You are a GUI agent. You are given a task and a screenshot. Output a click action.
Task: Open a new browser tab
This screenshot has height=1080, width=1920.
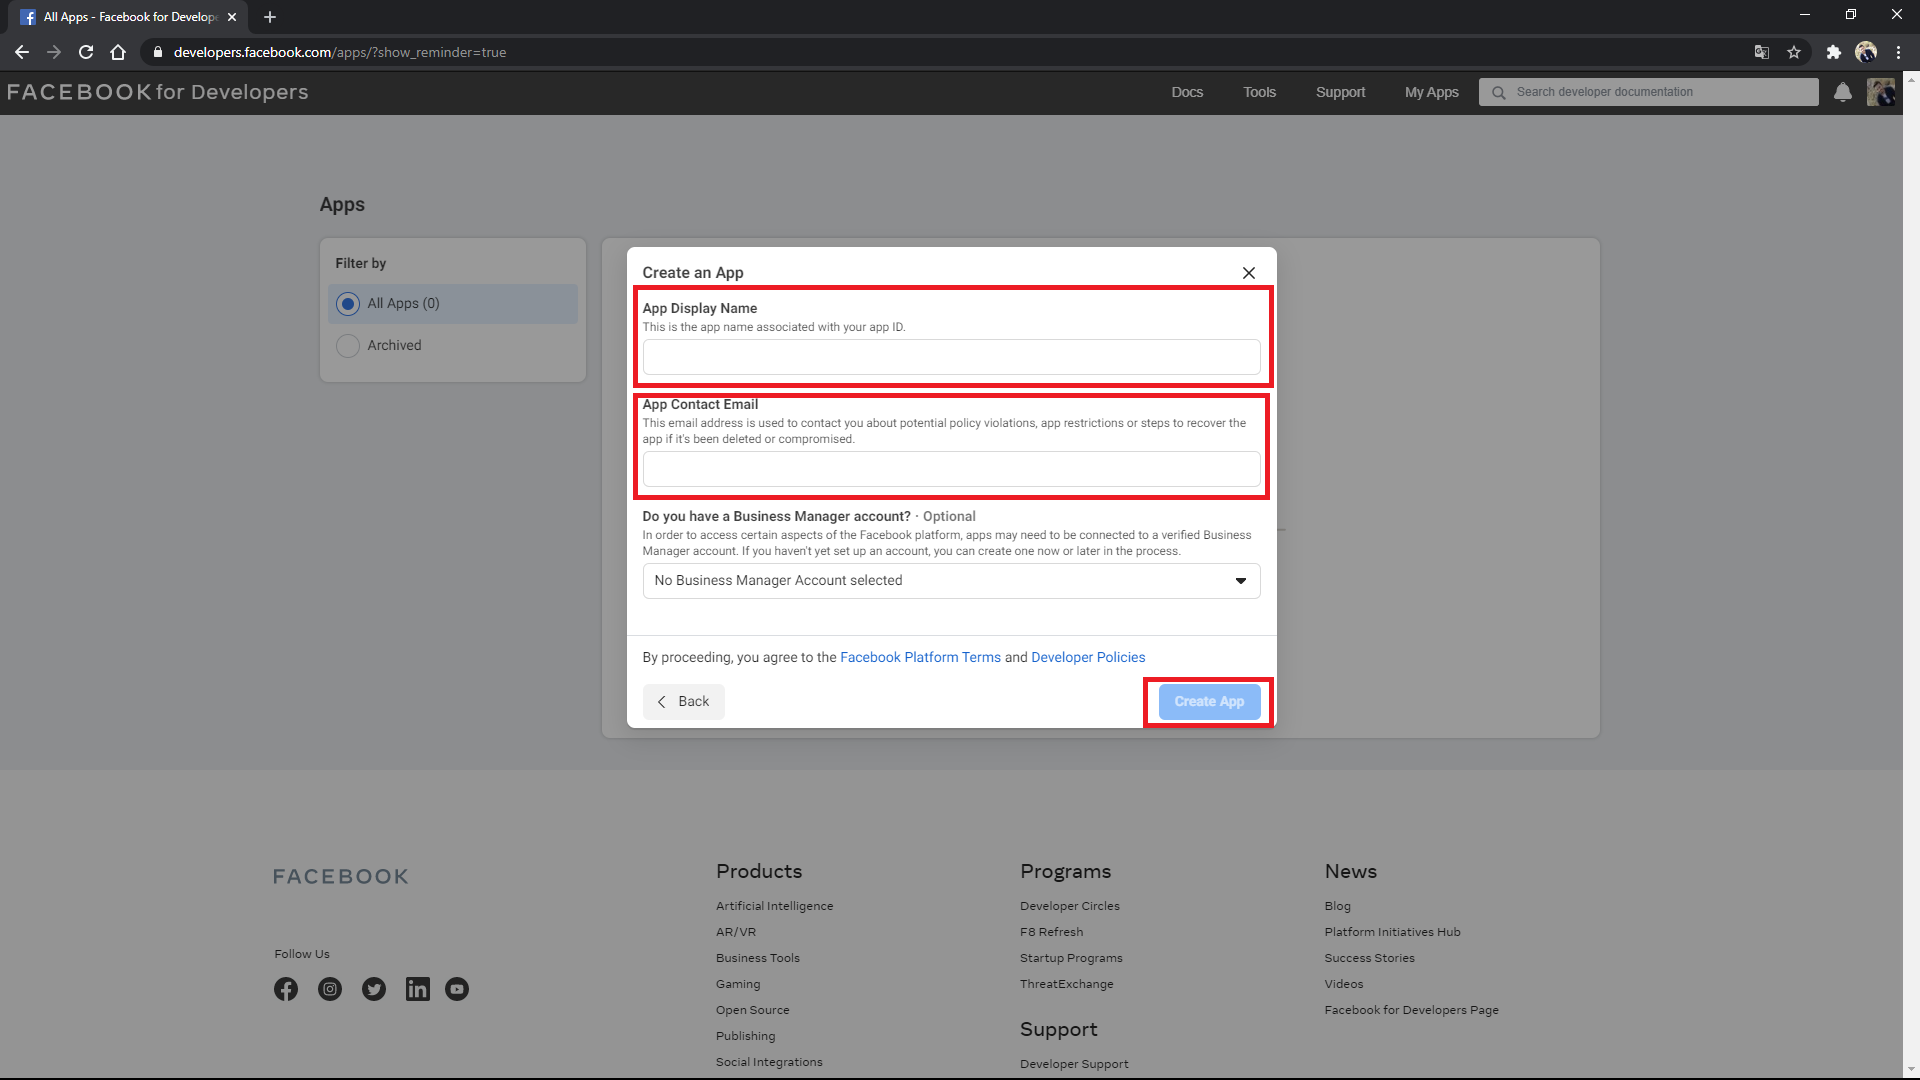(270, 17)
